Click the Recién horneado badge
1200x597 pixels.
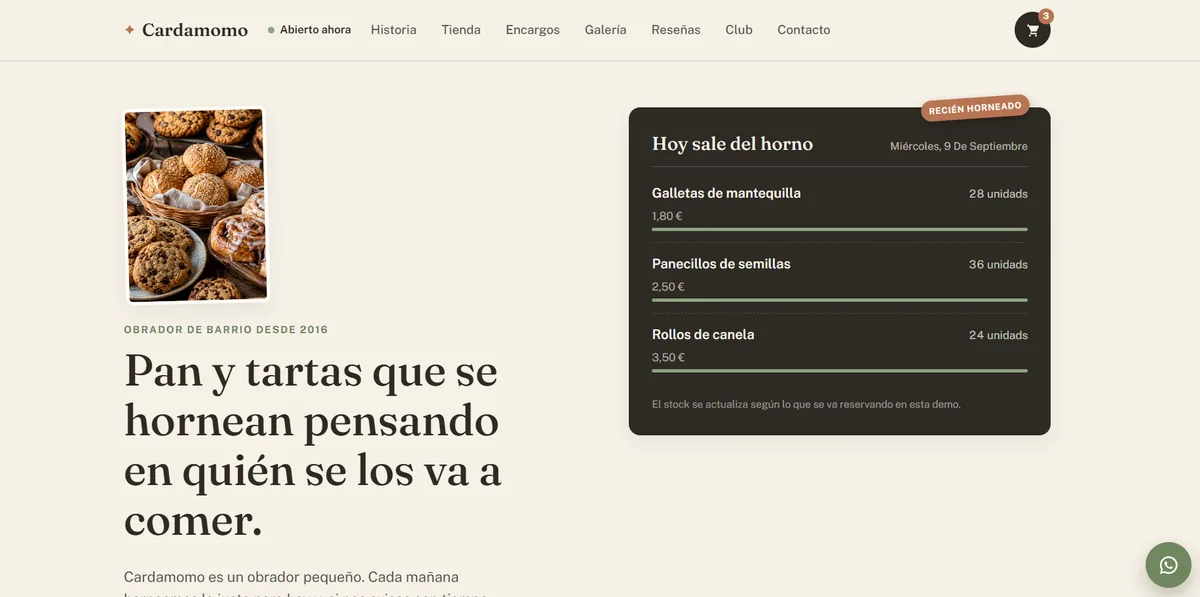tap(975, 108)
